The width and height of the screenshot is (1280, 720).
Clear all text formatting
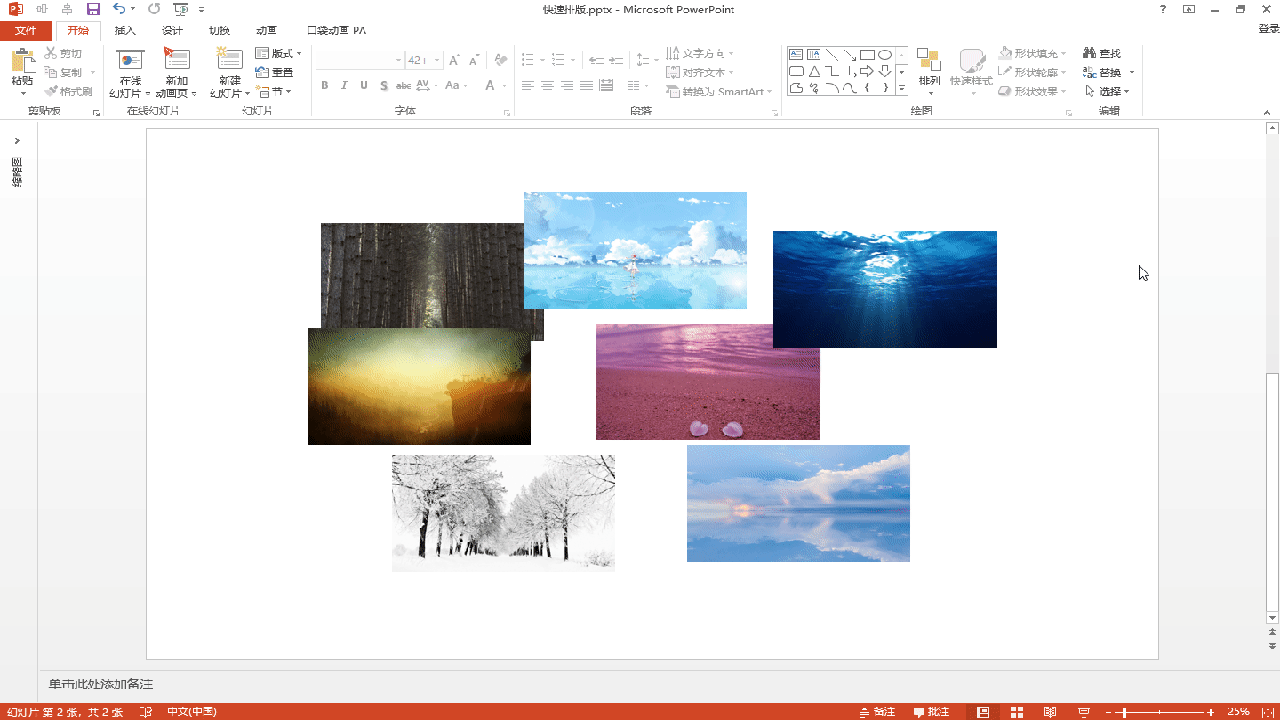point(501,60)
